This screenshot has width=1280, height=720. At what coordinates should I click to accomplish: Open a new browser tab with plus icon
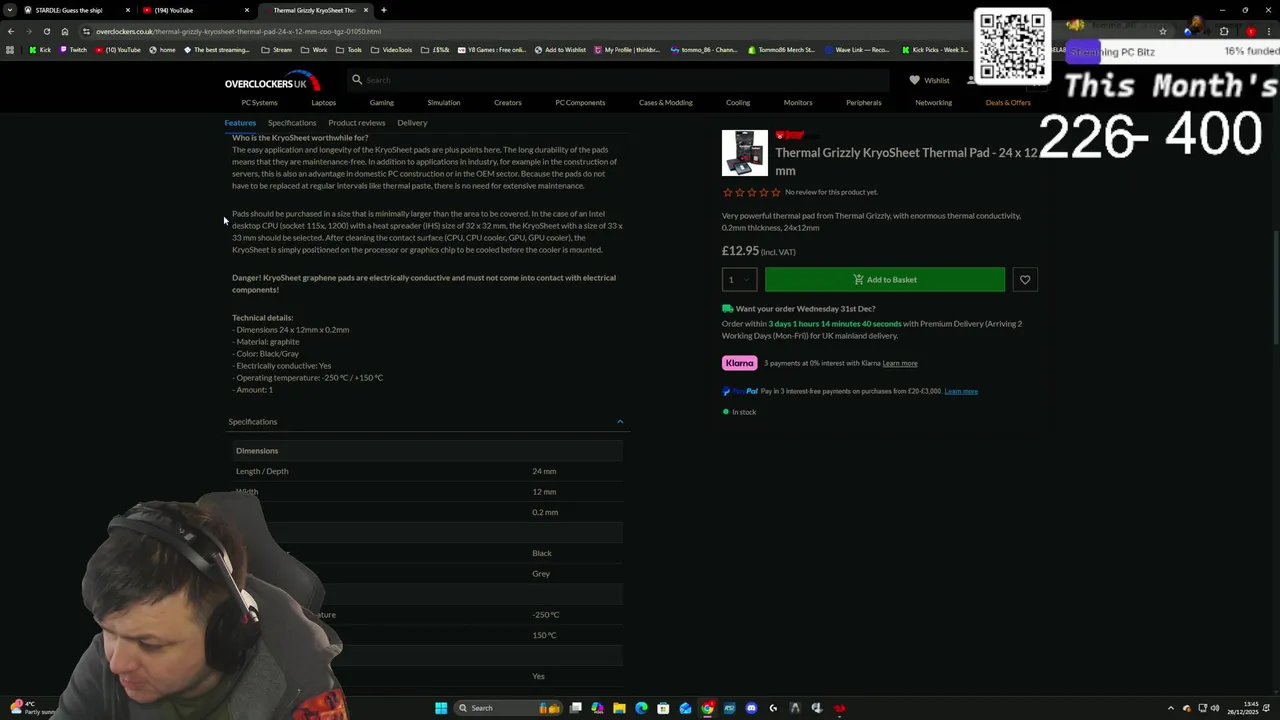pyautogui.click(x=383, y=10)
